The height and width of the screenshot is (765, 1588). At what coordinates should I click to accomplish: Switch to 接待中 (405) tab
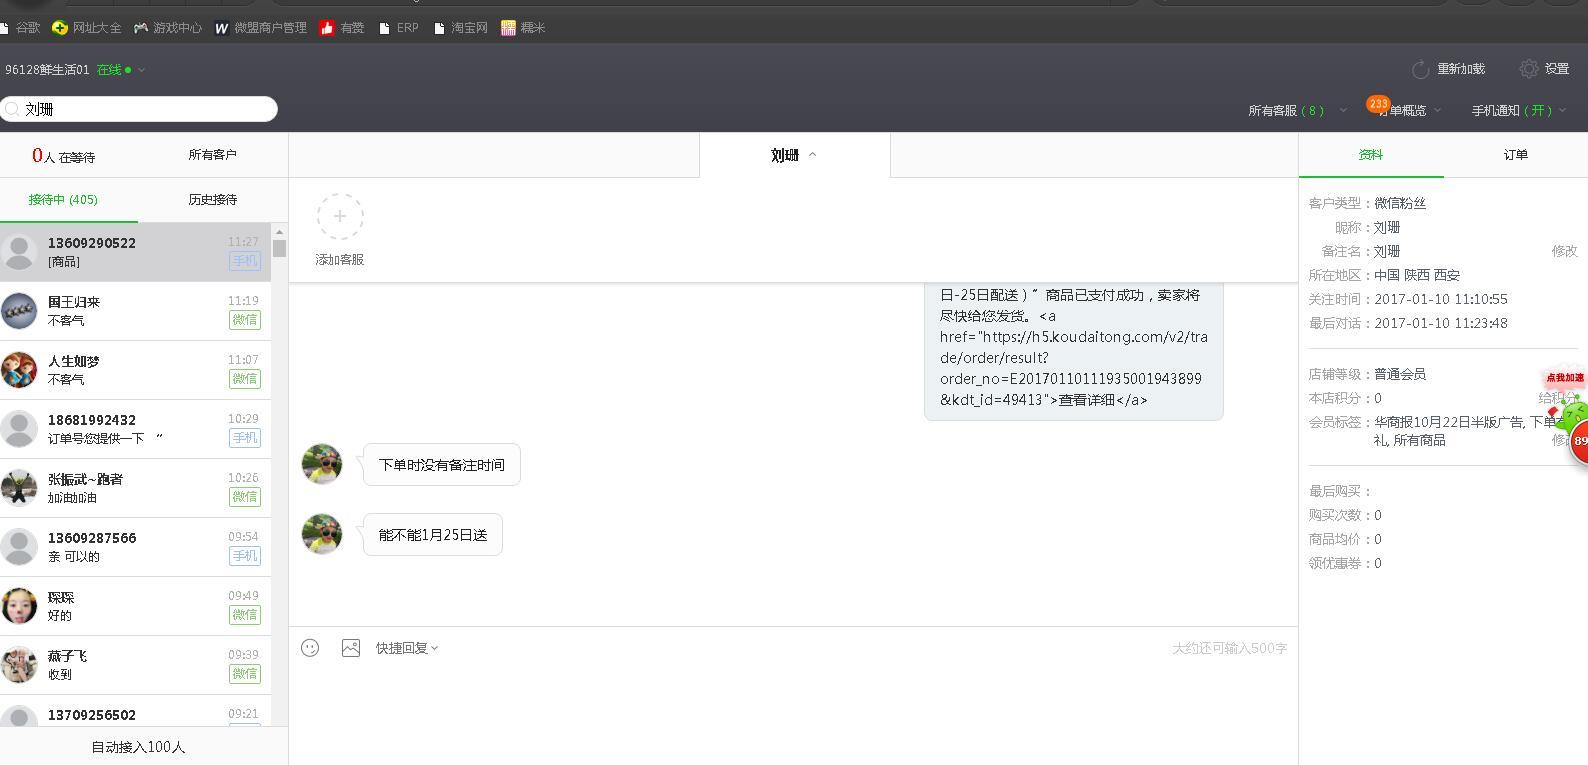[x=63, y=200]
